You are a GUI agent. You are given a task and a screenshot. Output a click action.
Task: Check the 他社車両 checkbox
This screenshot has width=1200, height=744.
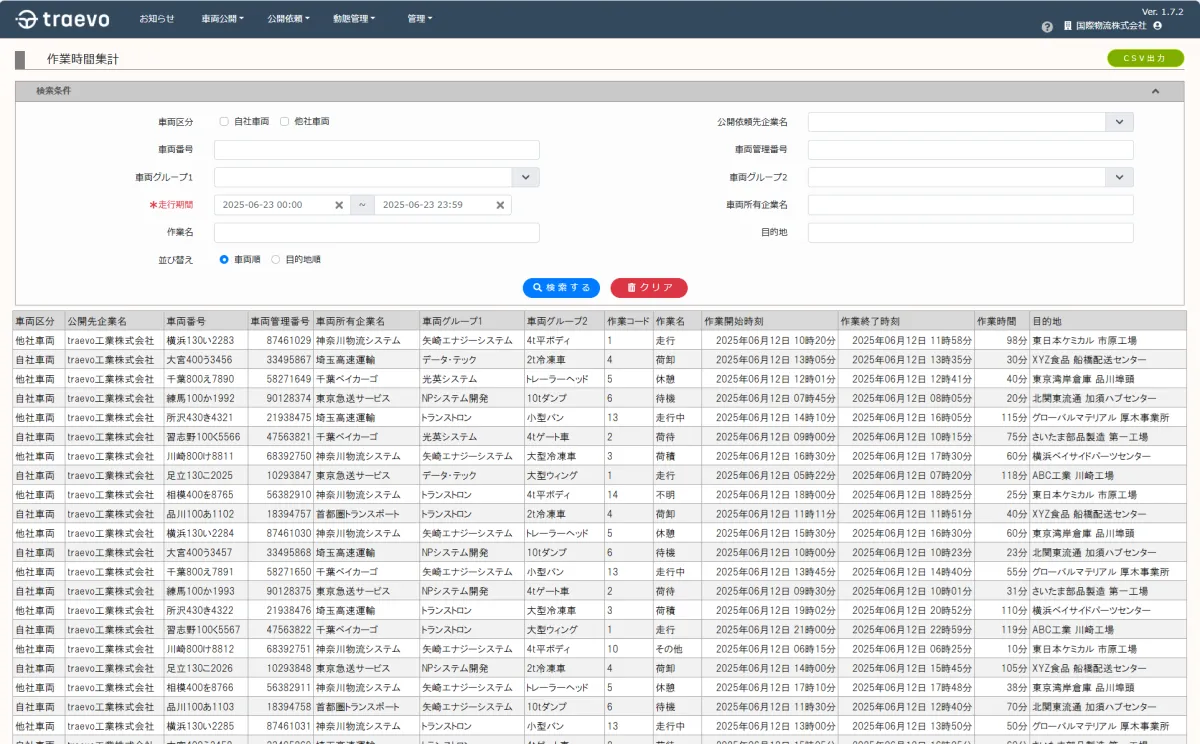[285, 121]
